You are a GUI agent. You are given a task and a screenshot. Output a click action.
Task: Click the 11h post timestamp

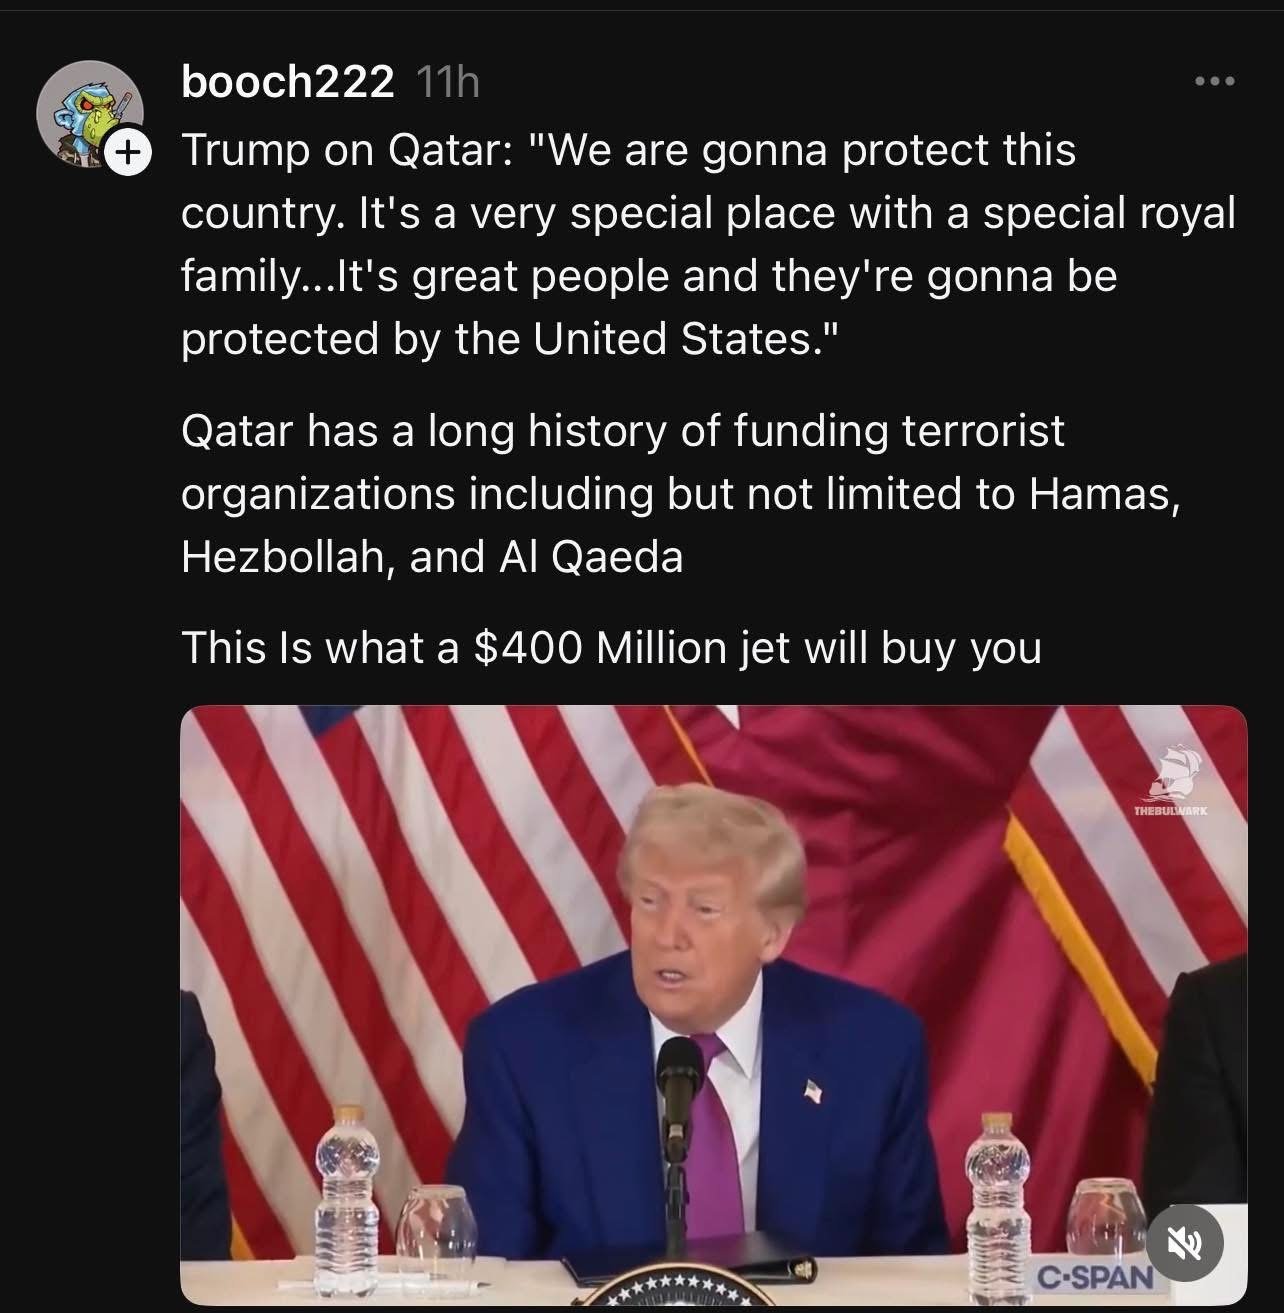pyautogui.click(x=446, y=82)
